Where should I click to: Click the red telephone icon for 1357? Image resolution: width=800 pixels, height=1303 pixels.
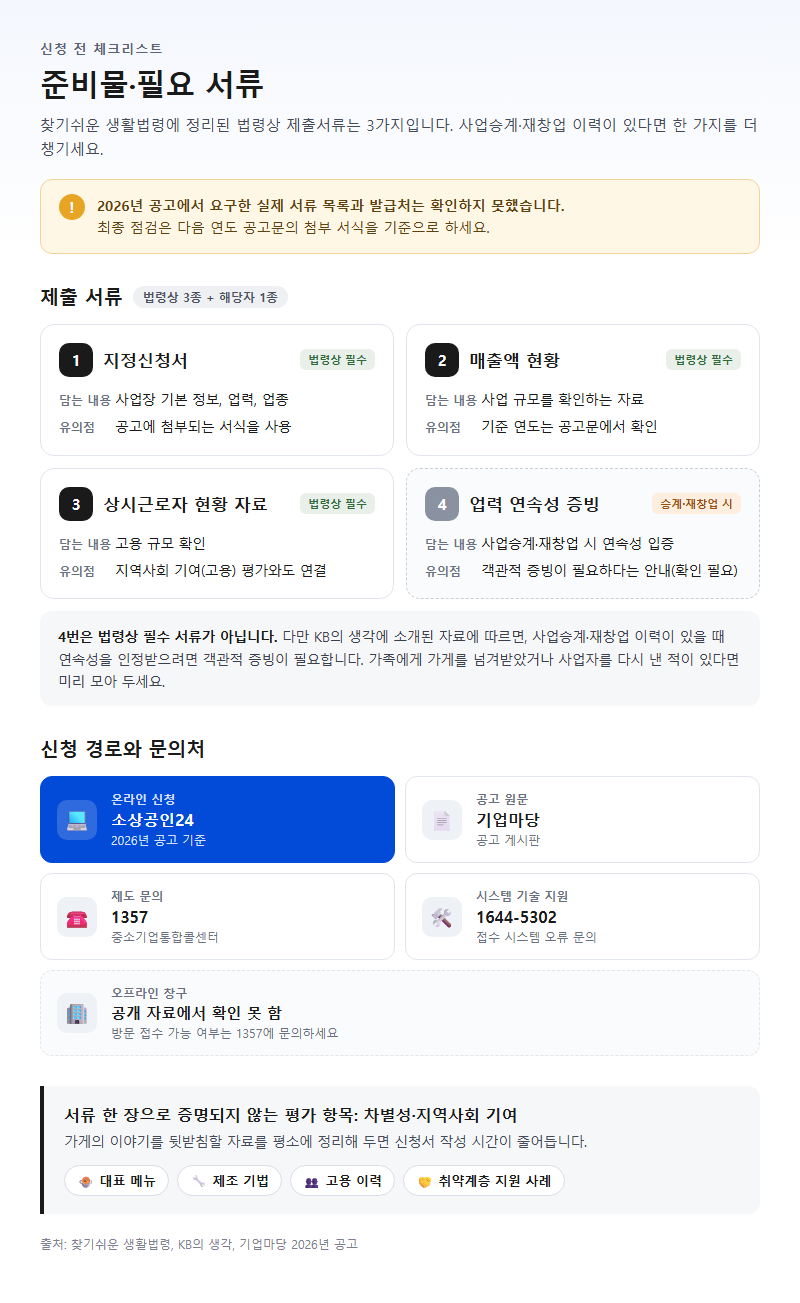click(77, 917)
